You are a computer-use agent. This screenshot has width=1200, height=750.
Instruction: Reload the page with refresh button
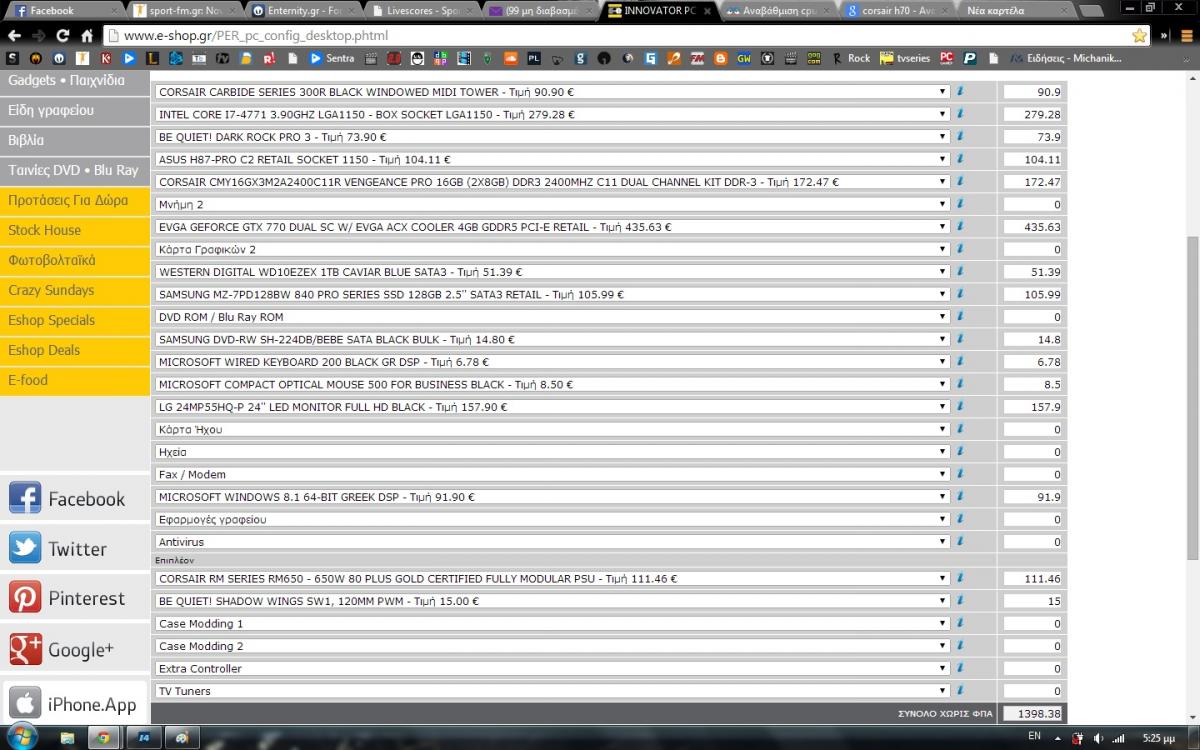62,36
